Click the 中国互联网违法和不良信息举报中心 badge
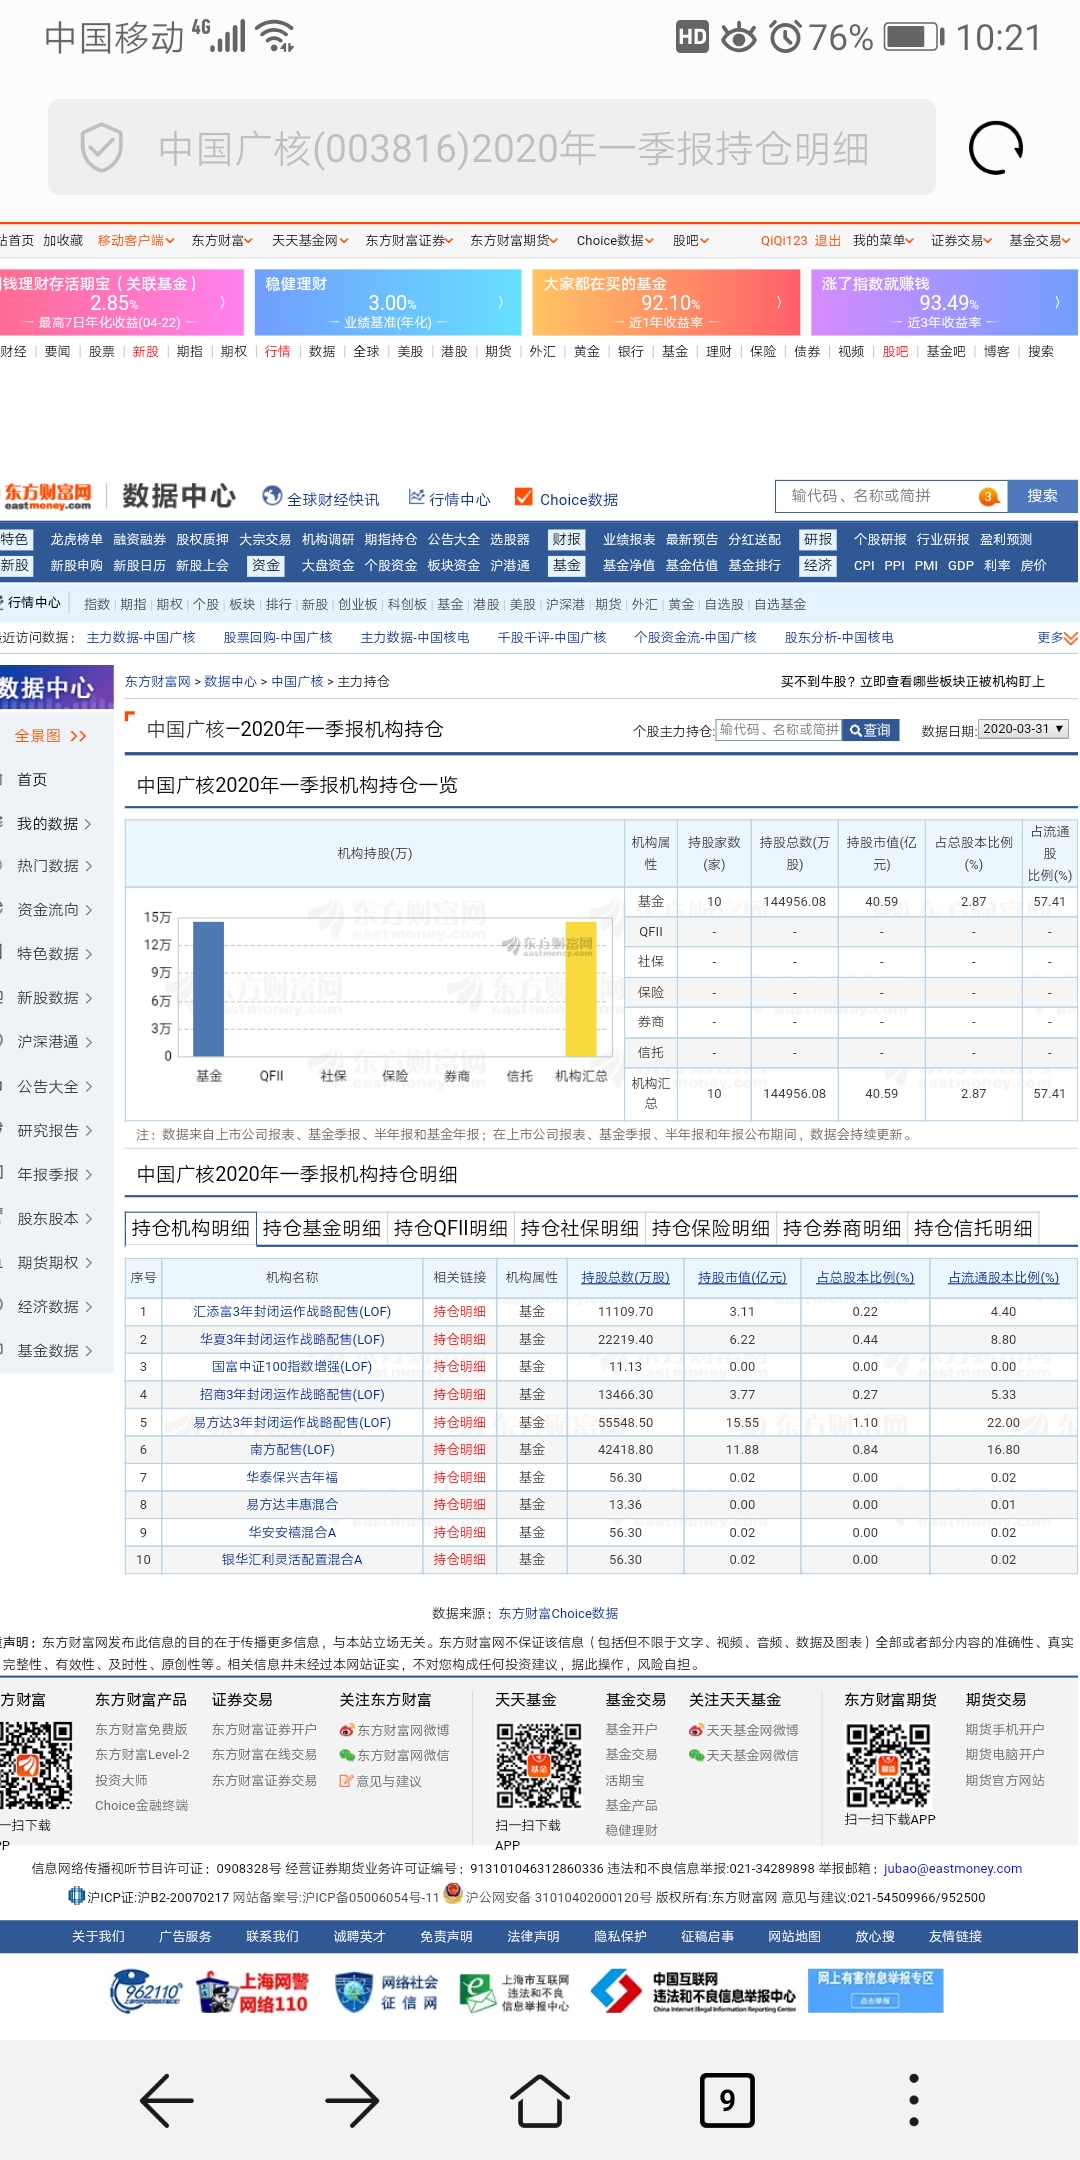This screenshot has height=2160, width=1080. [x=694, y=1992]
